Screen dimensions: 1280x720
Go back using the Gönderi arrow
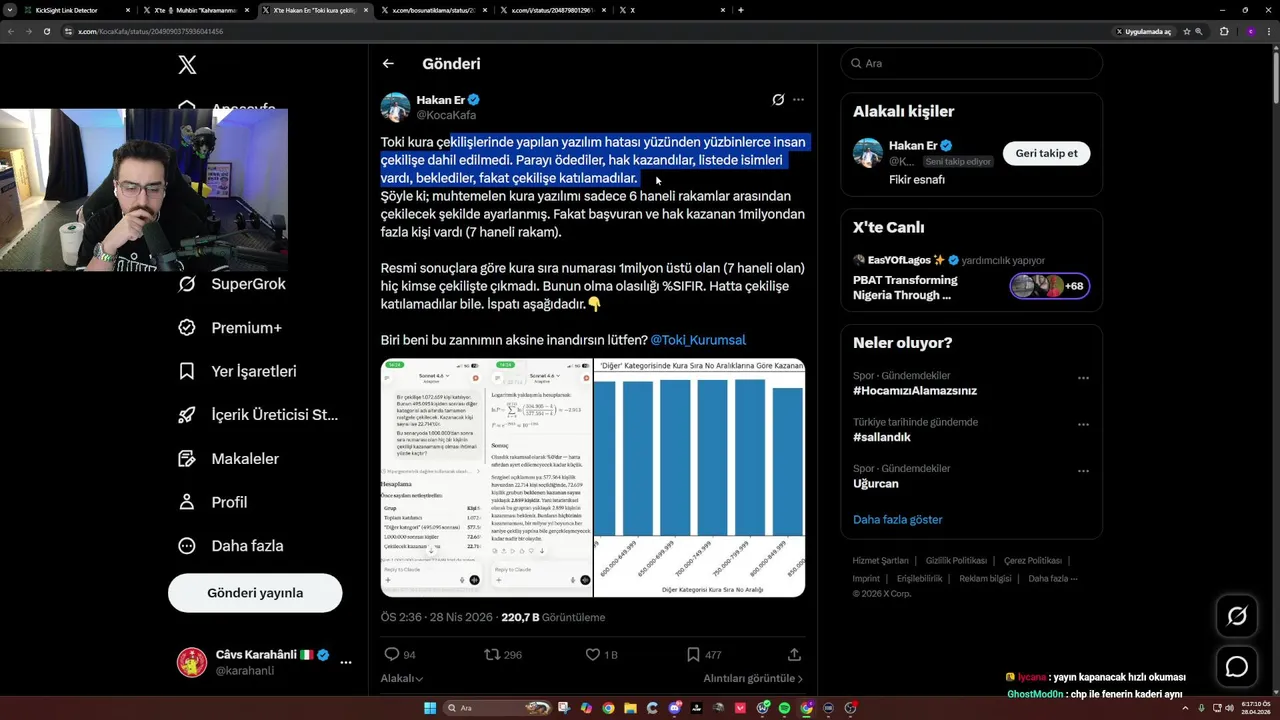[x=388, y=63]
